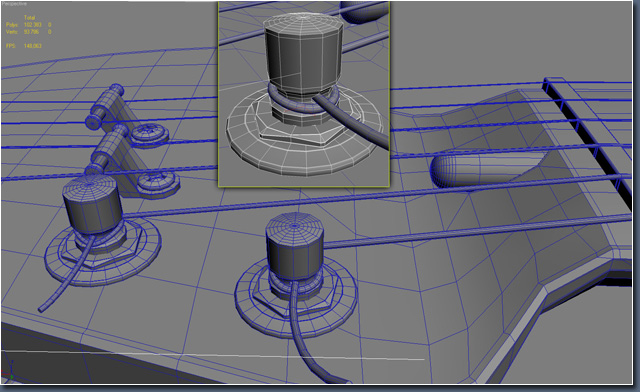The width and height of the screenshot is (640, 392).
Task: Select the inset close-up tuning peg thumbnail
Action: click(x=304, y=94)
